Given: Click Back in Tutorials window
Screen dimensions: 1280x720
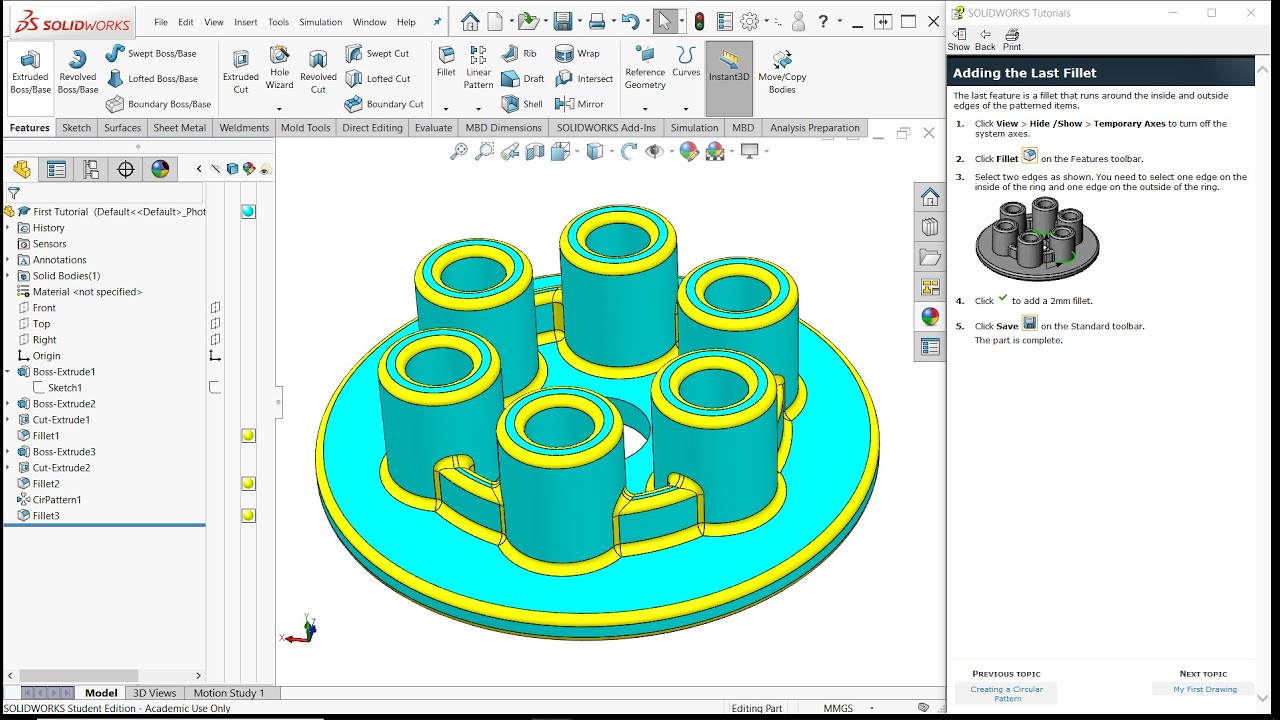Looking at the screenshot, I should pyautogui.click(x=985, y=40).
